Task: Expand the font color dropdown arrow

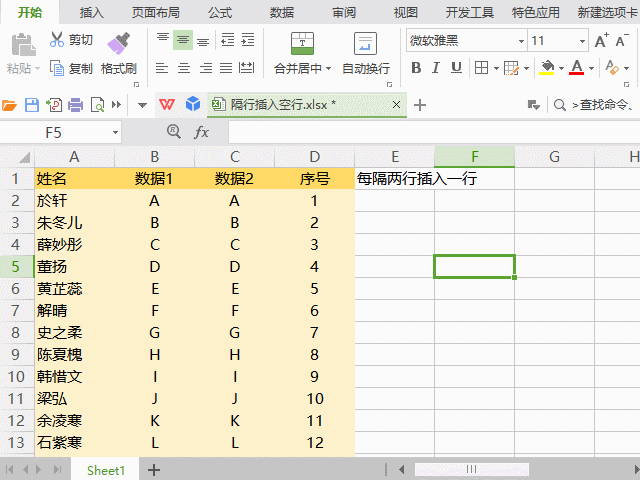Action: [591, 68]
